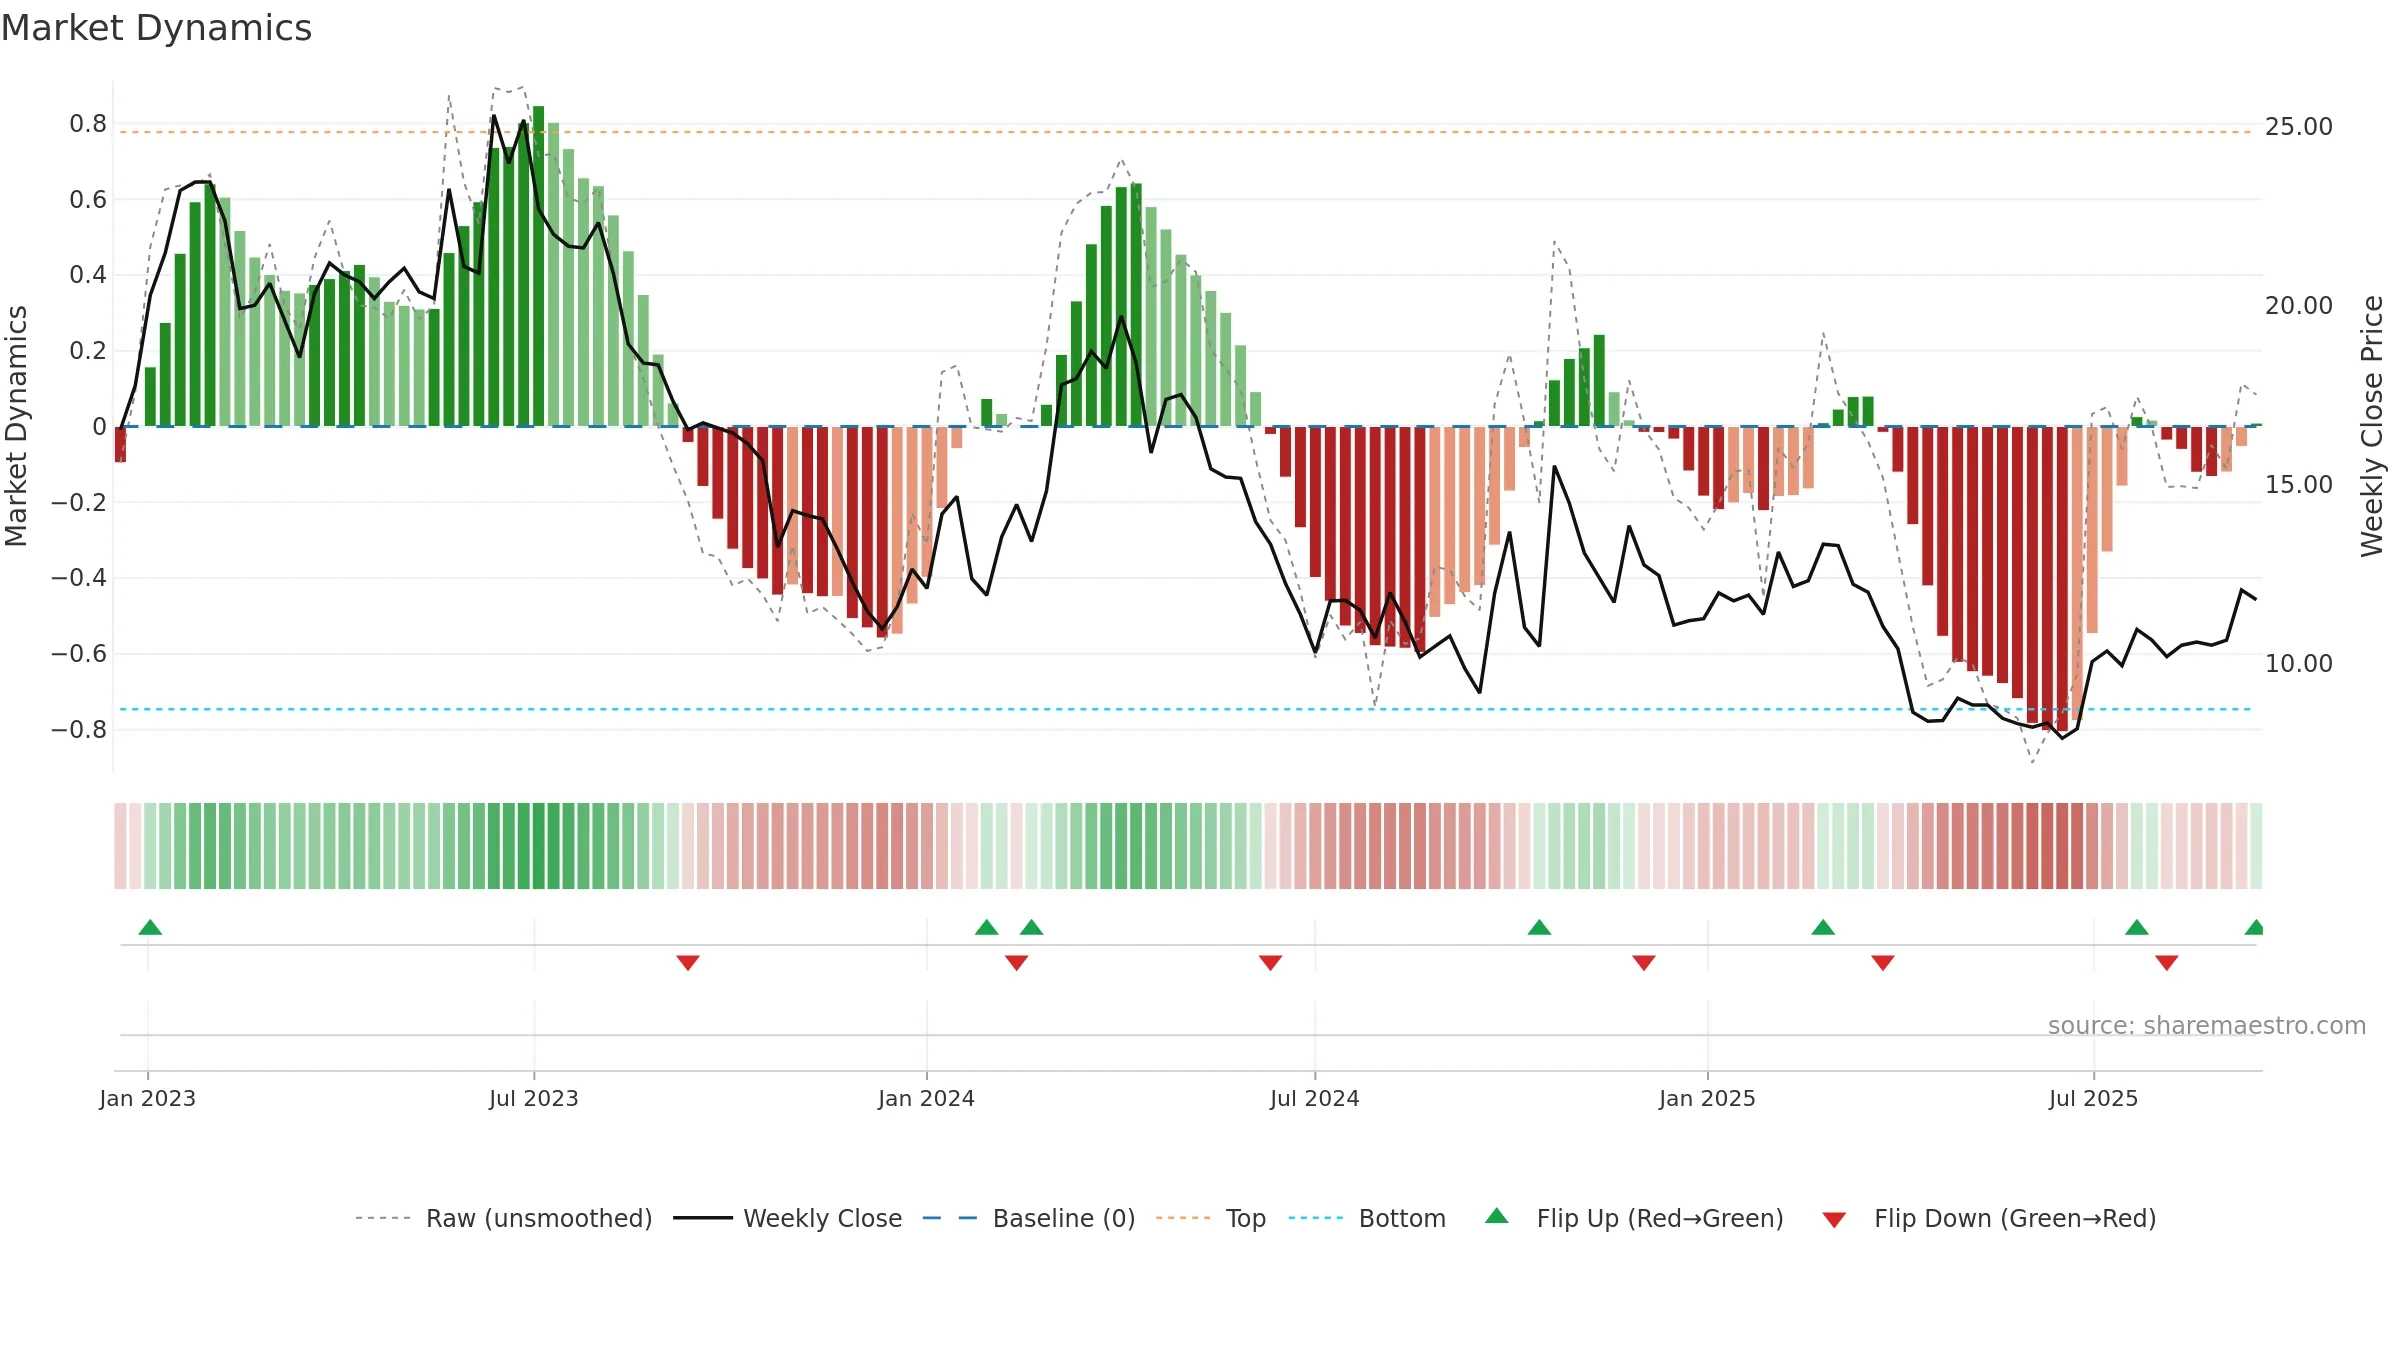The image size is (2400, 1350).
Task: Click the 10.00 price axis label
Action: (x=2299, y=664)
